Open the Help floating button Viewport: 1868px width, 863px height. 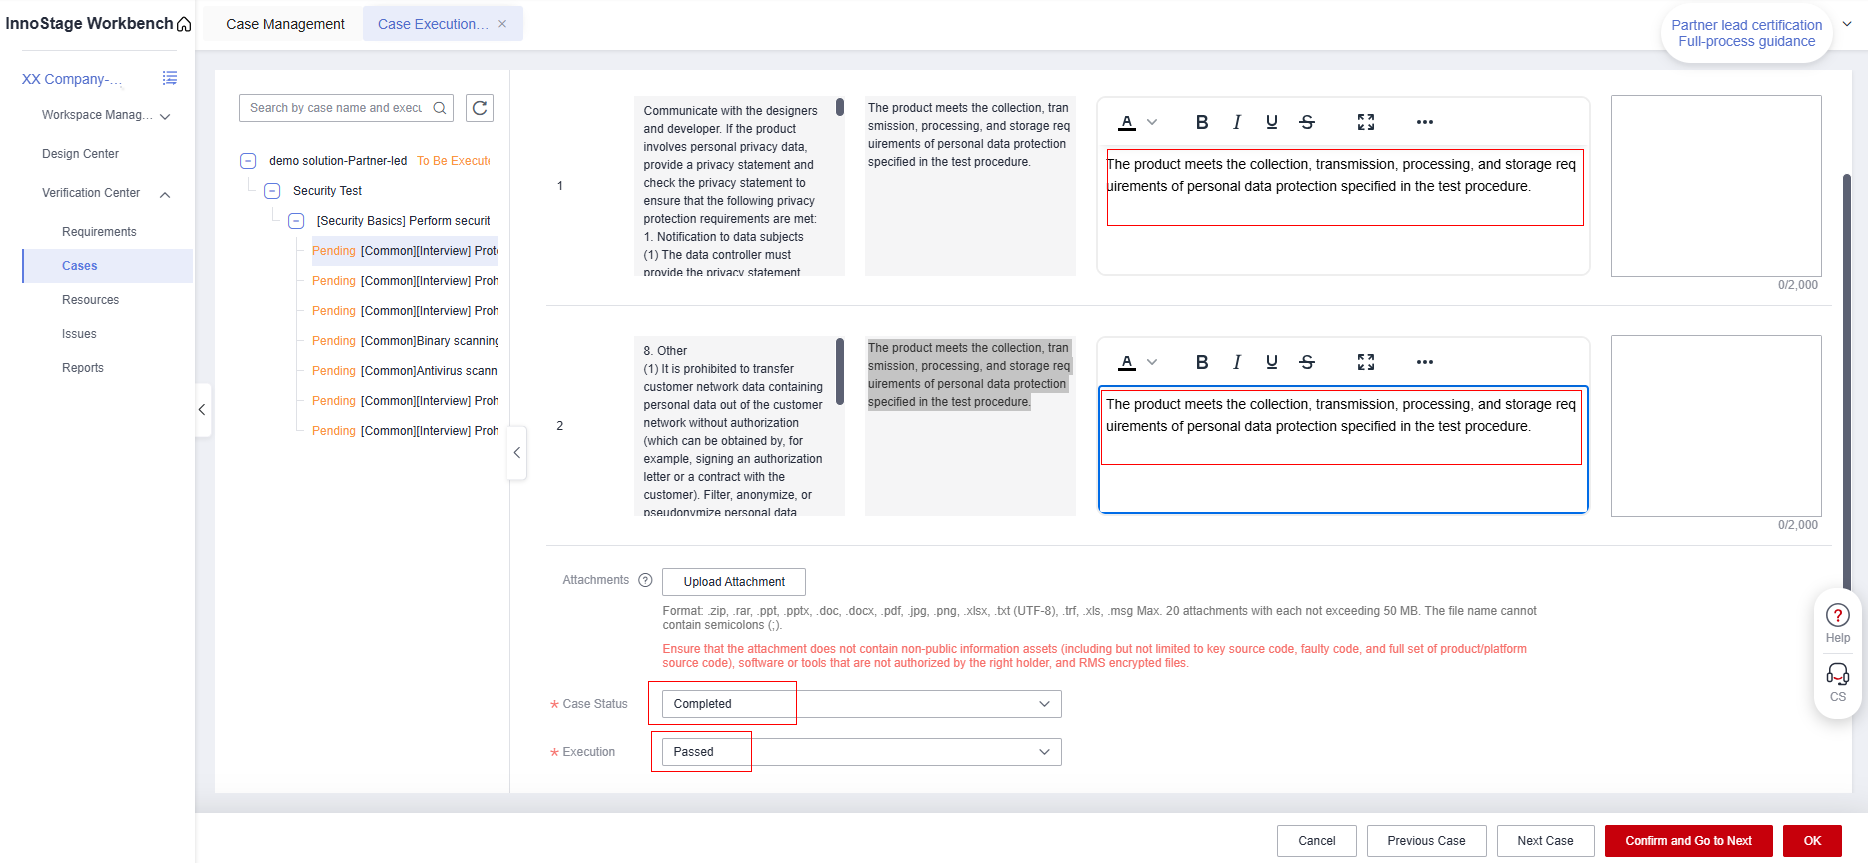[1838, 623]
